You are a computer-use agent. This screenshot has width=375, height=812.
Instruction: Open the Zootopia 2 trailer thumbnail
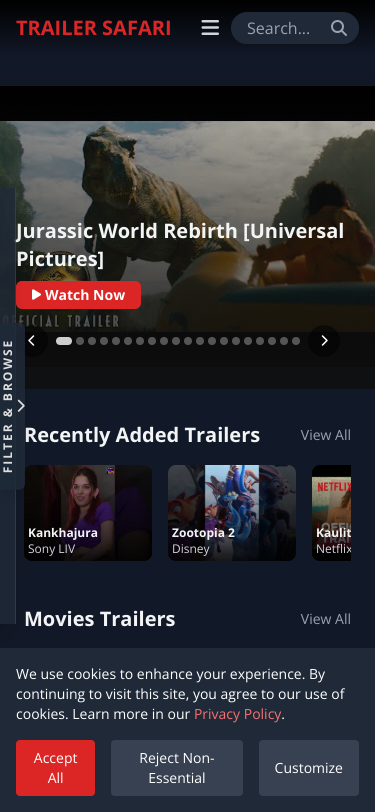[x=232, y=513]
